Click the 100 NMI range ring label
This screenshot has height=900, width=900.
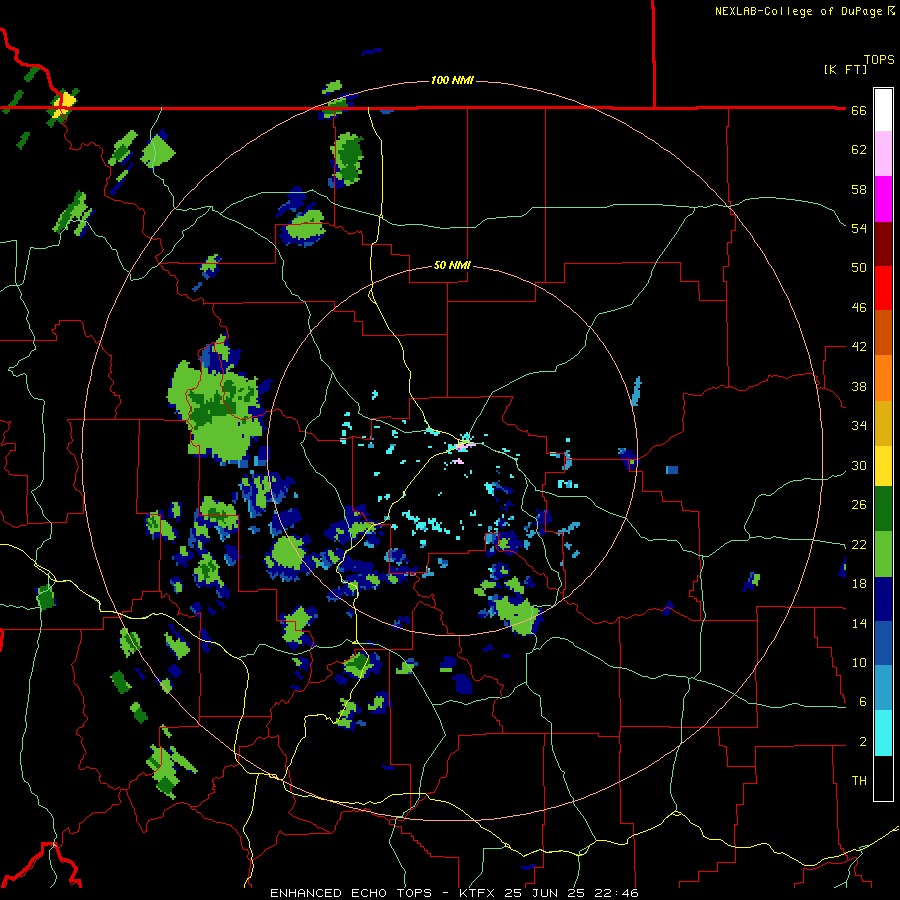452,80
